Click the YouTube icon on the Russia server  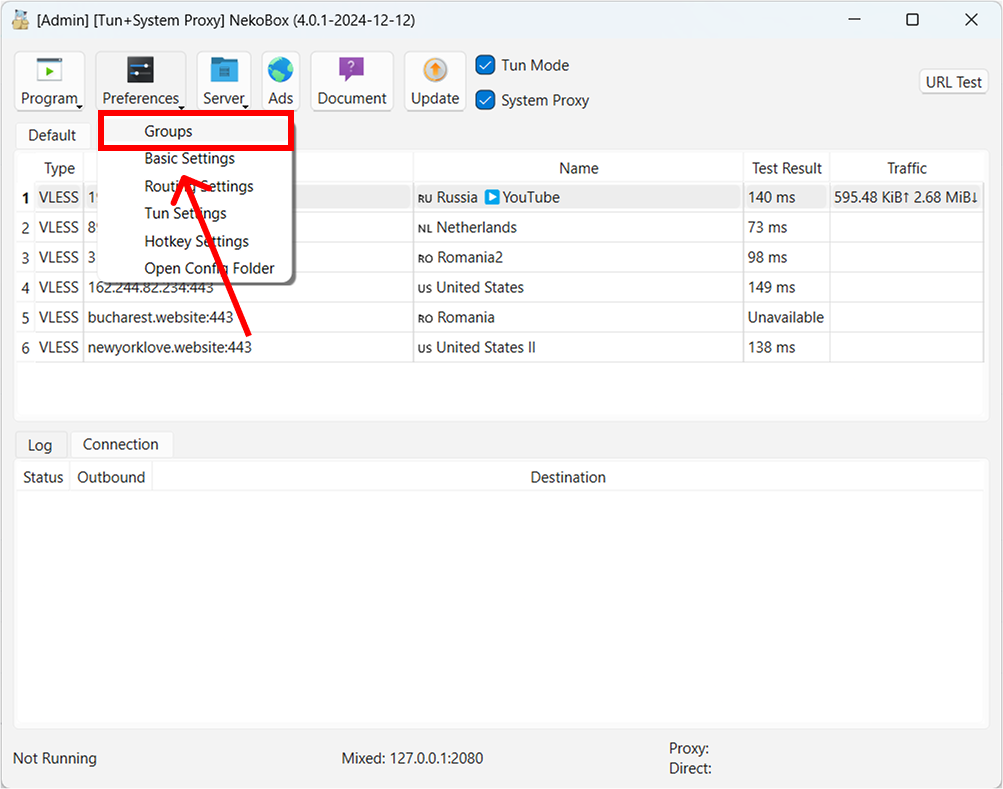pos(493,197)
